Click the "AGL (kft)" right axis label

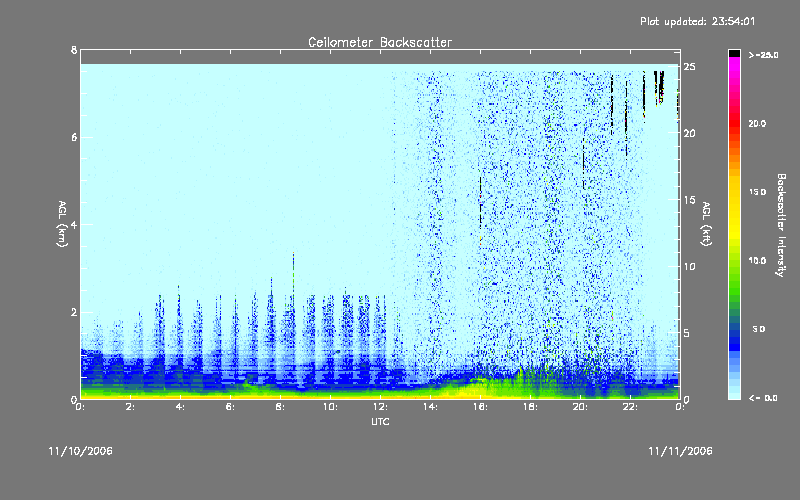[x=706, y=224]
